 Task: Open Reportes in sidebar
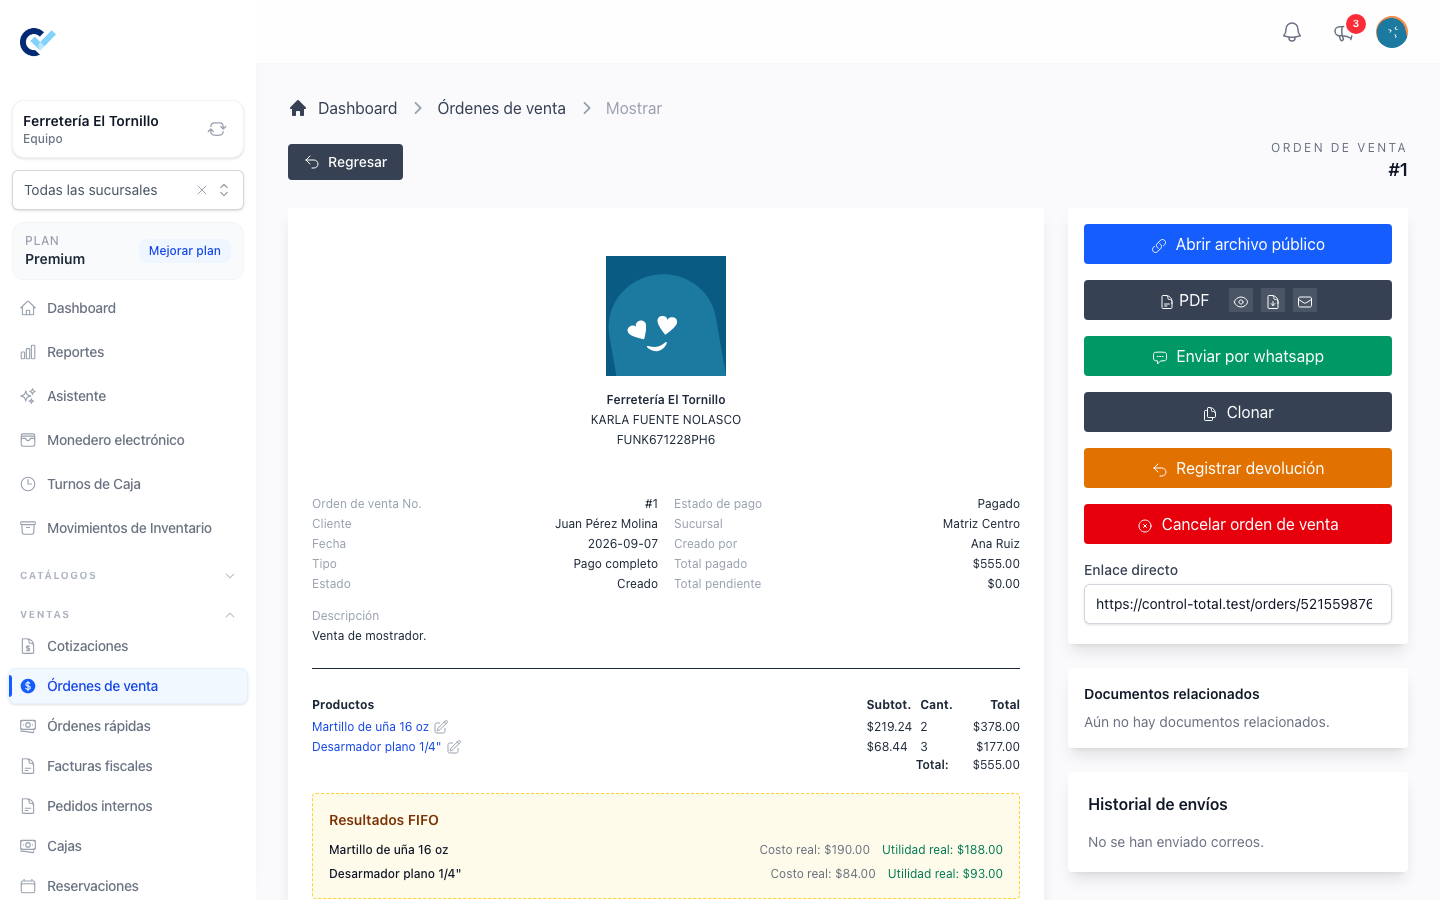128,352
